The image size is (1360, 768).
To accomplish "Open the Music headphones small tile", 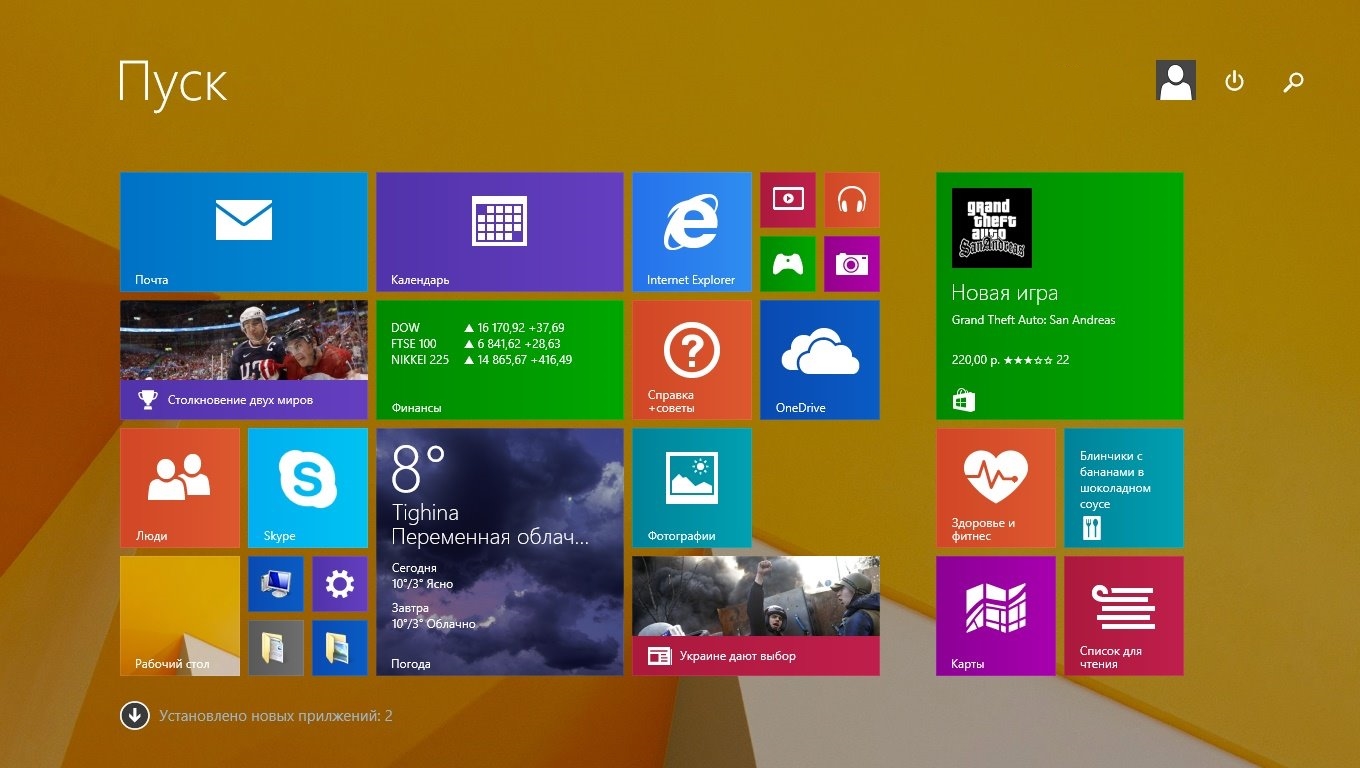I will [x=852, y=199].
